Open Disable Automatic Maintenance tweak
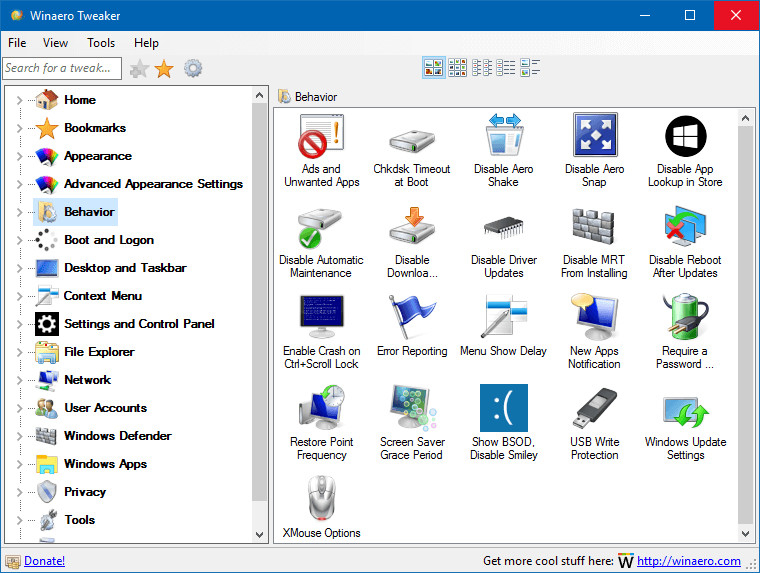Viewport: 760px width, 573px height. coord(321,241)
